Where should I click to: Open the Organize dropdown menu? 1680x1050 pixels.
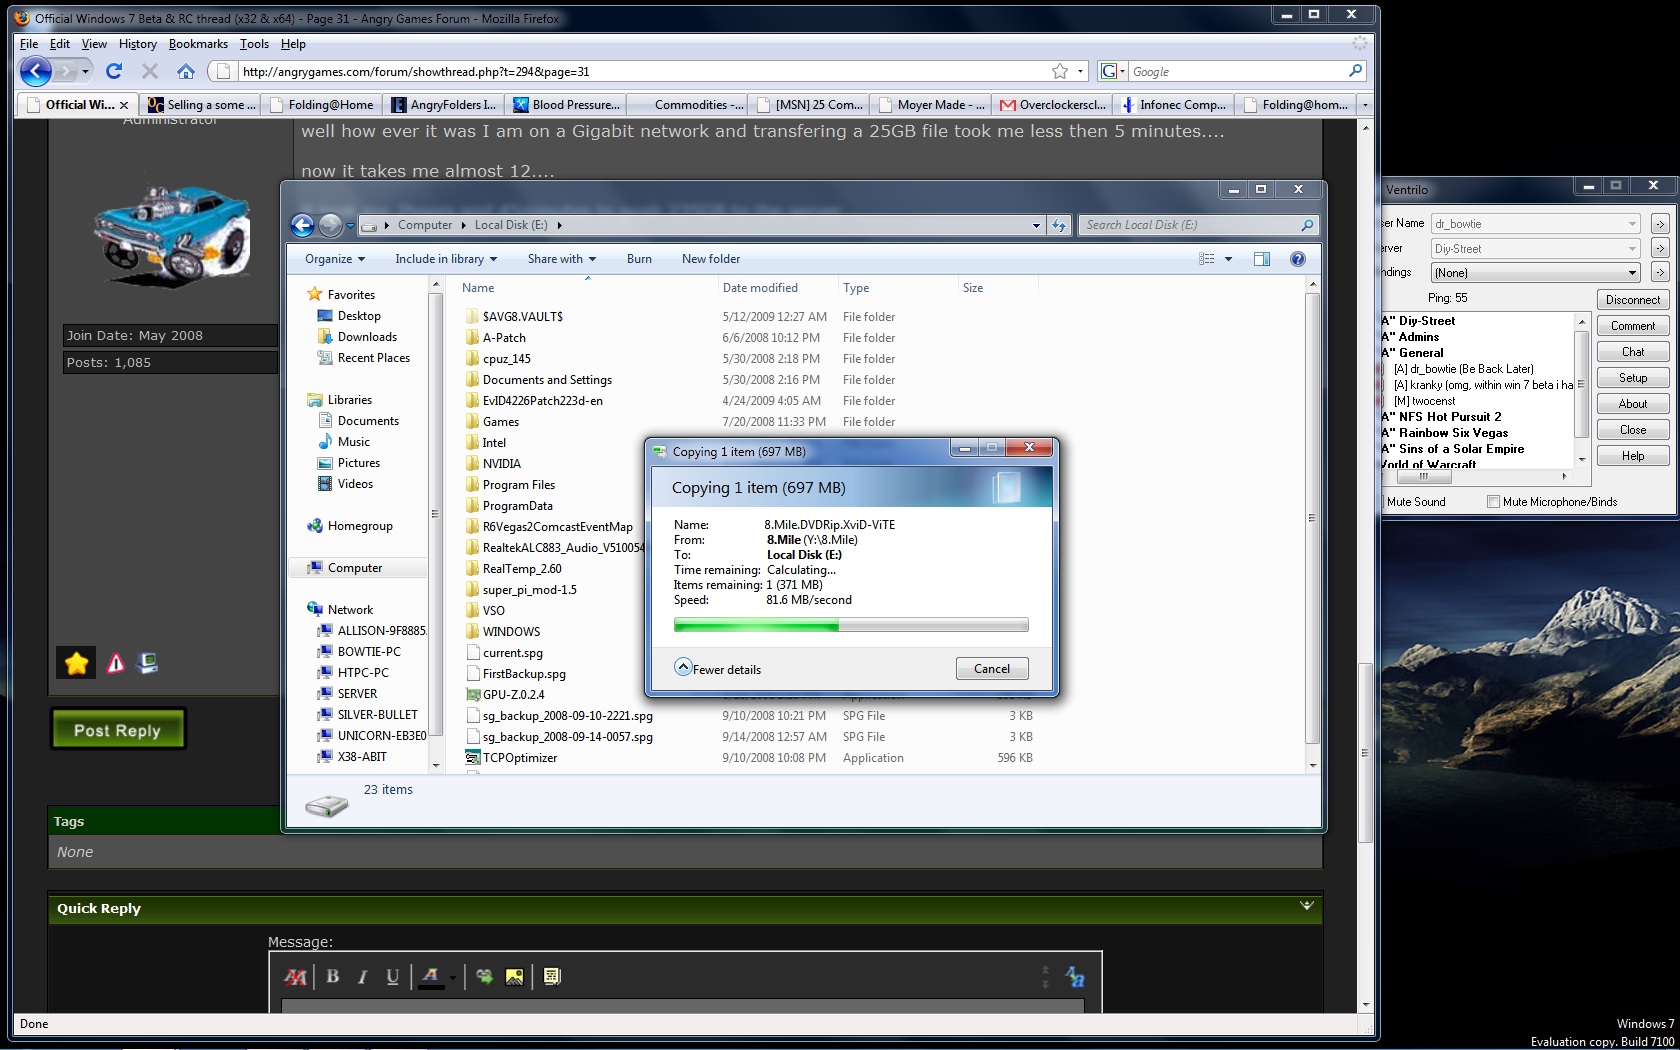tap(334, 259)
